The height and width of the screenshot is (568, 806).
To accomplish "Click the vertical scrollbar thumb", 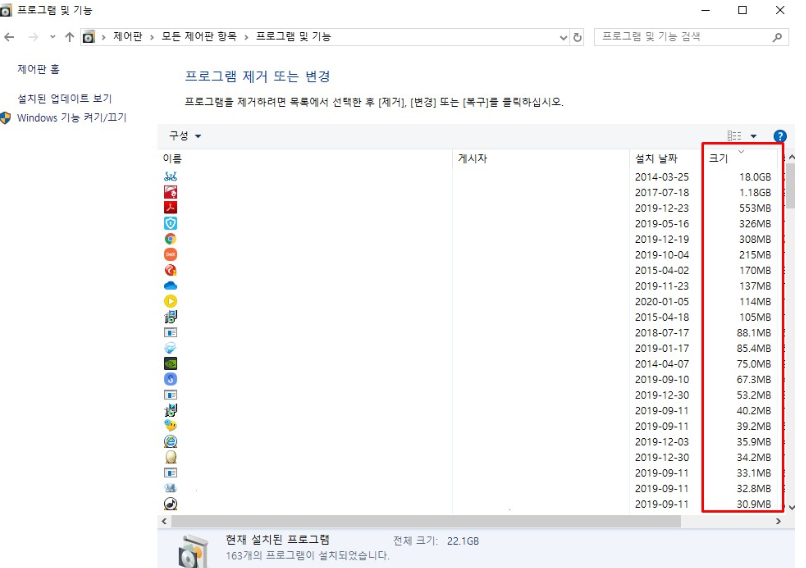I will pos(791,185).
